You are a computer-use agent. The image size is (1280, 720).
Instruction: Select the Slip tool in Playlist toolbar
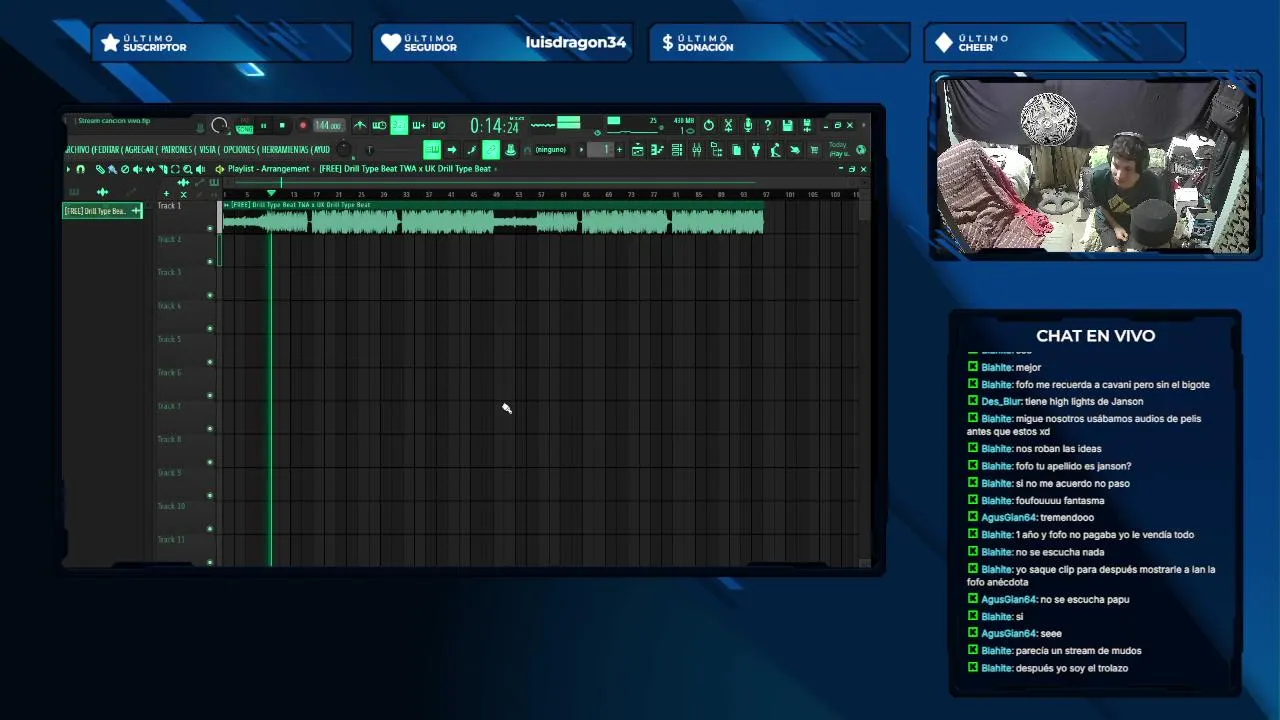(151, 169)
